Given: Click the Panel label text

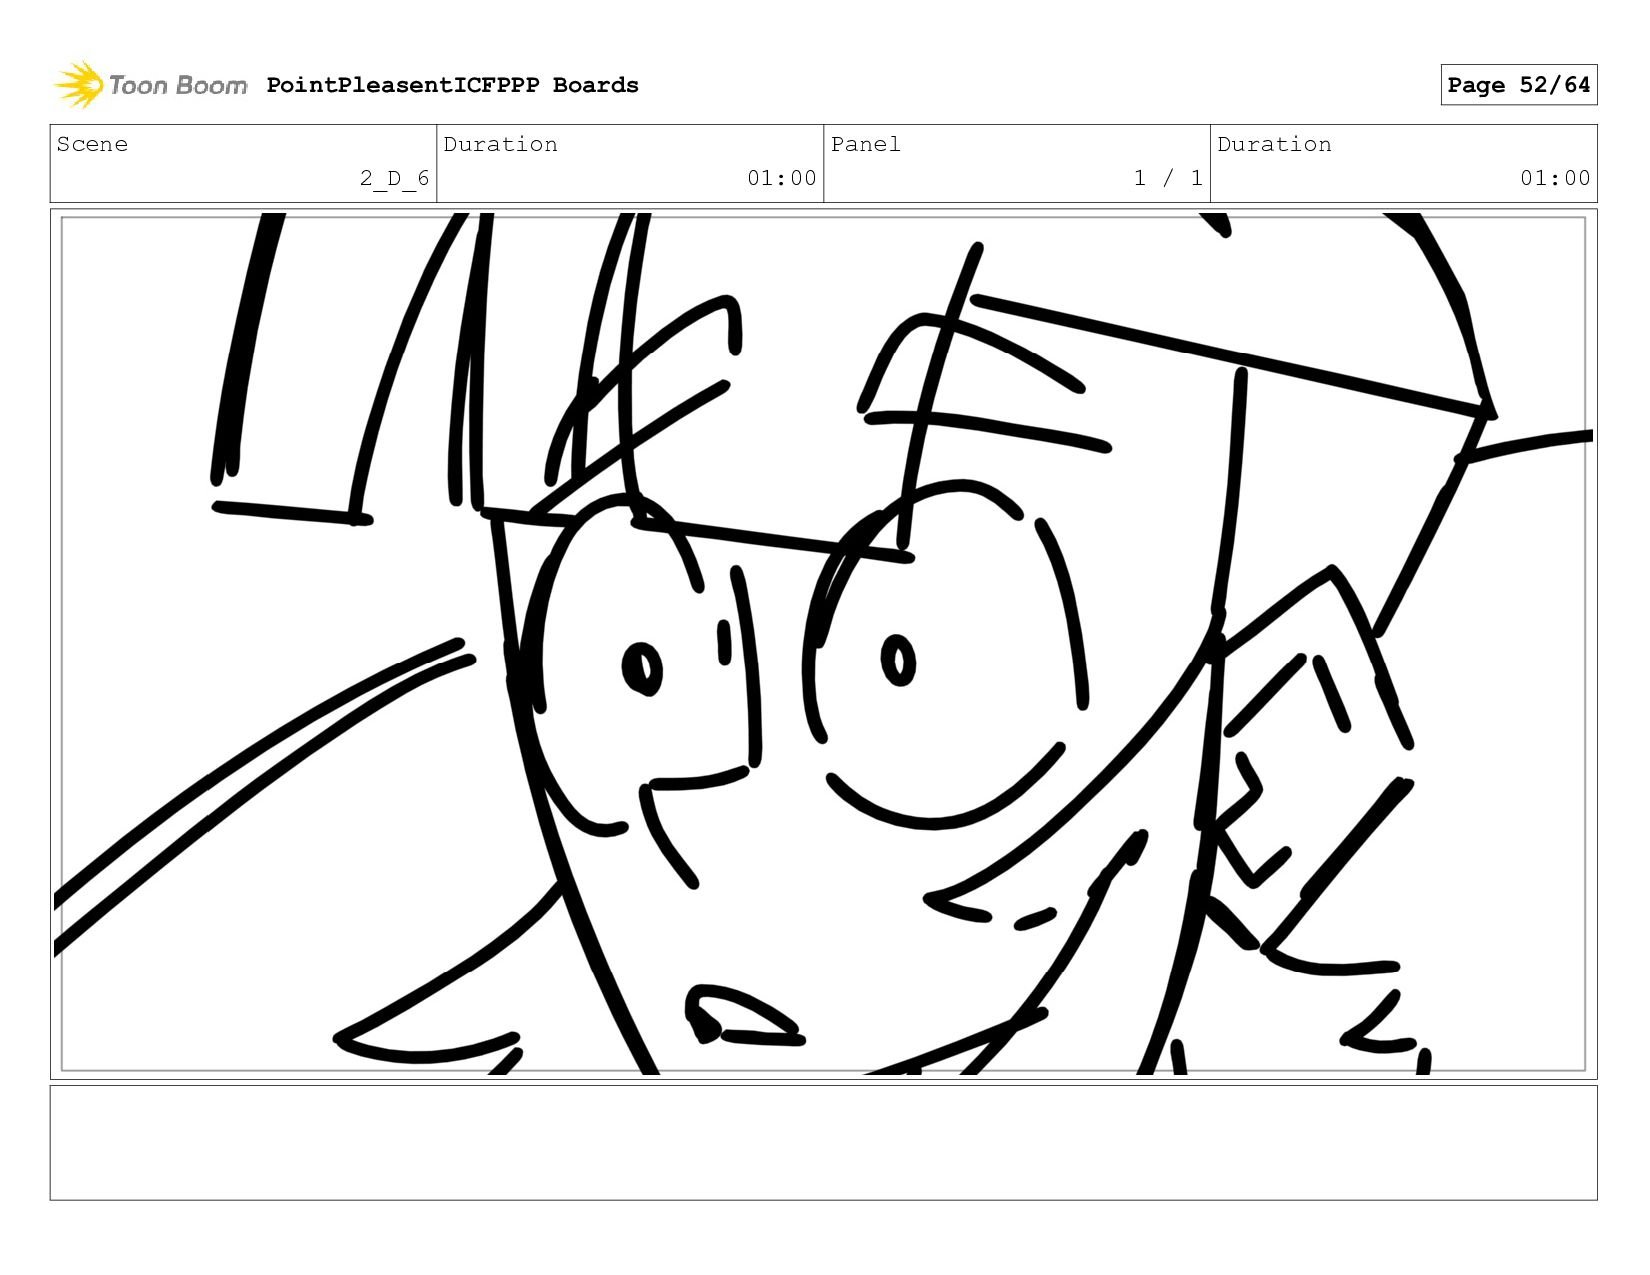Looking at the screenshot, I should click(x=865, y=144).
